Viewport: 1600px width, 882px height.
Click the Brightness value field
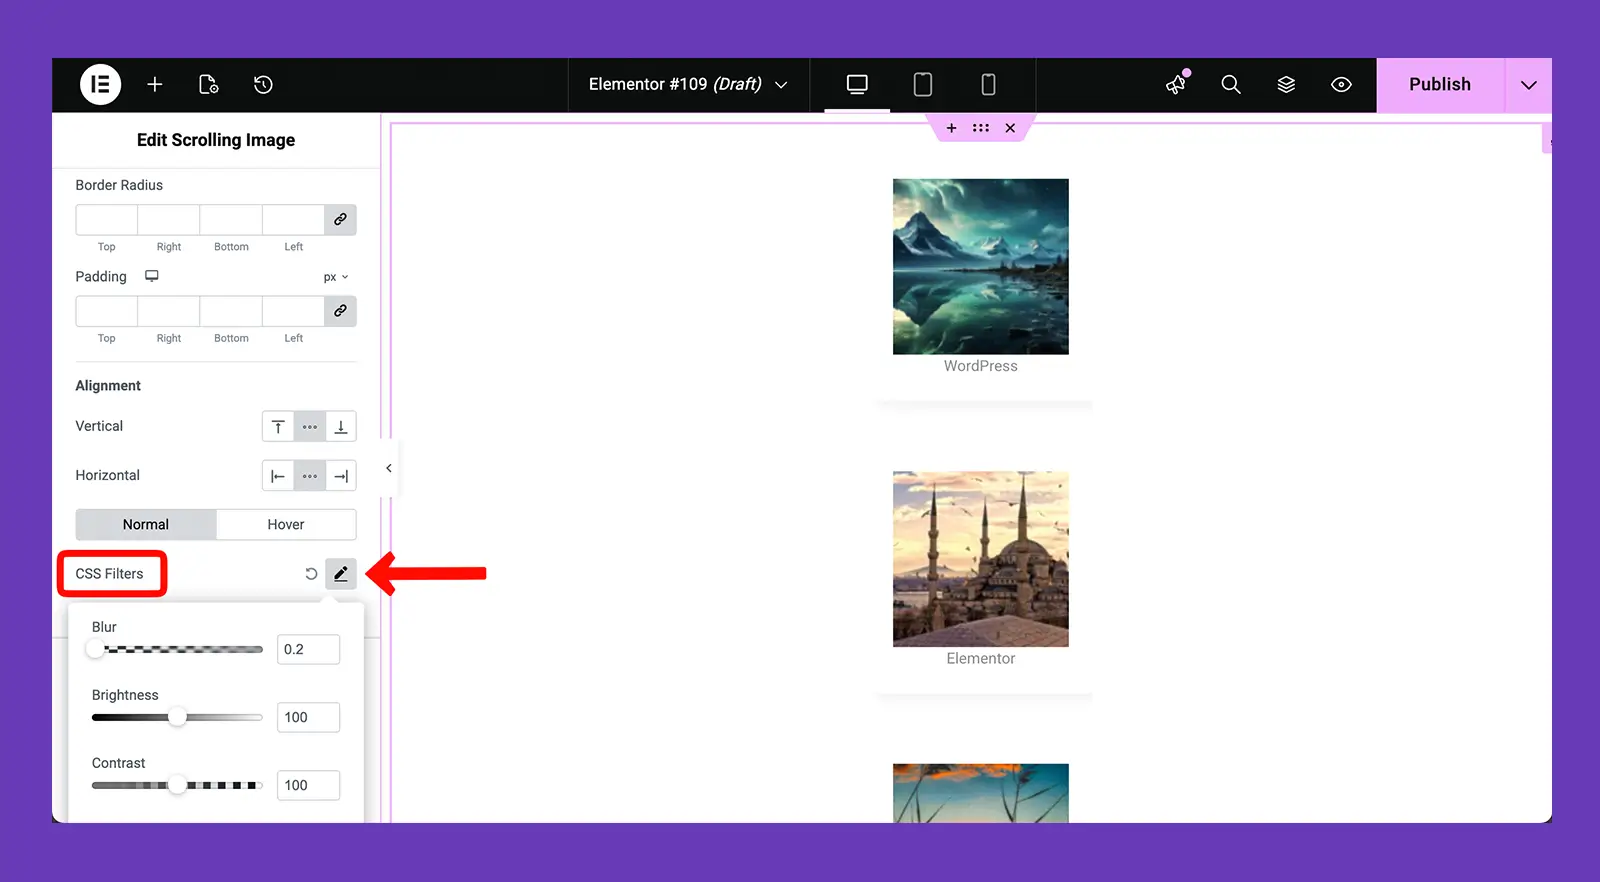(x=308, y=717)
